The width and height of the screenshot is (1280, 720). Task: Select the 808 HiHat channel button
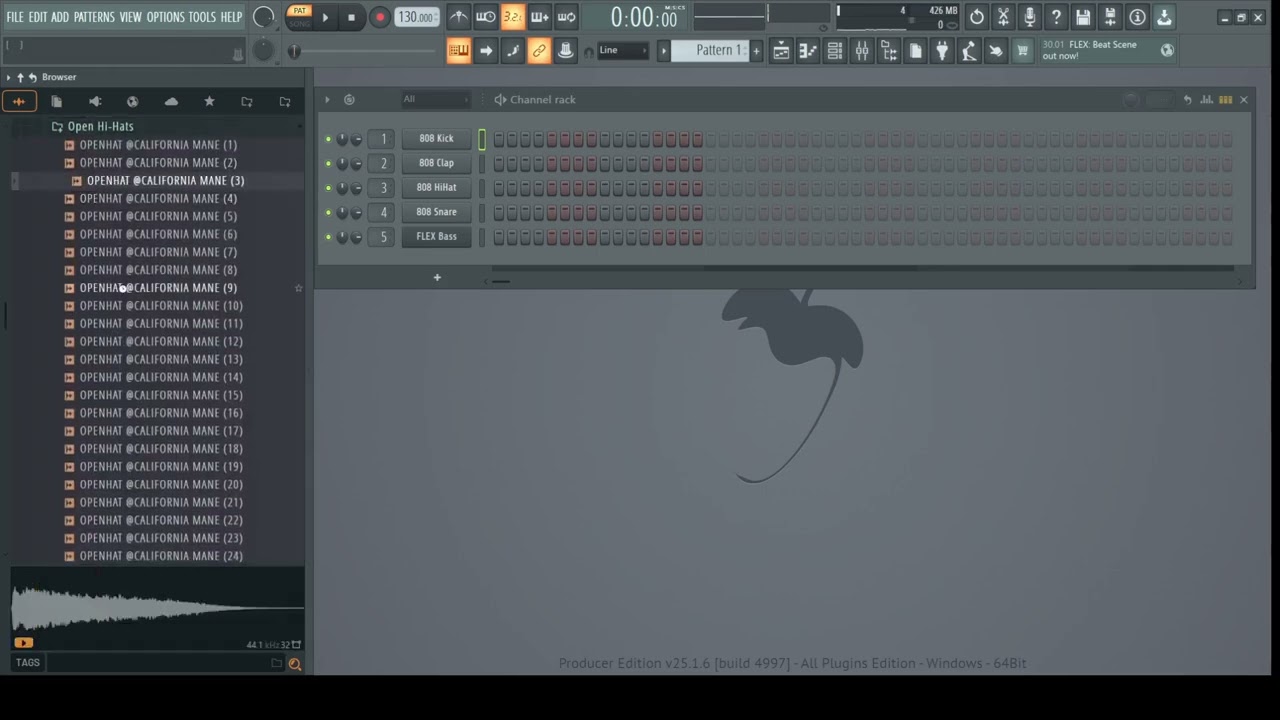(x=436, y=188)
